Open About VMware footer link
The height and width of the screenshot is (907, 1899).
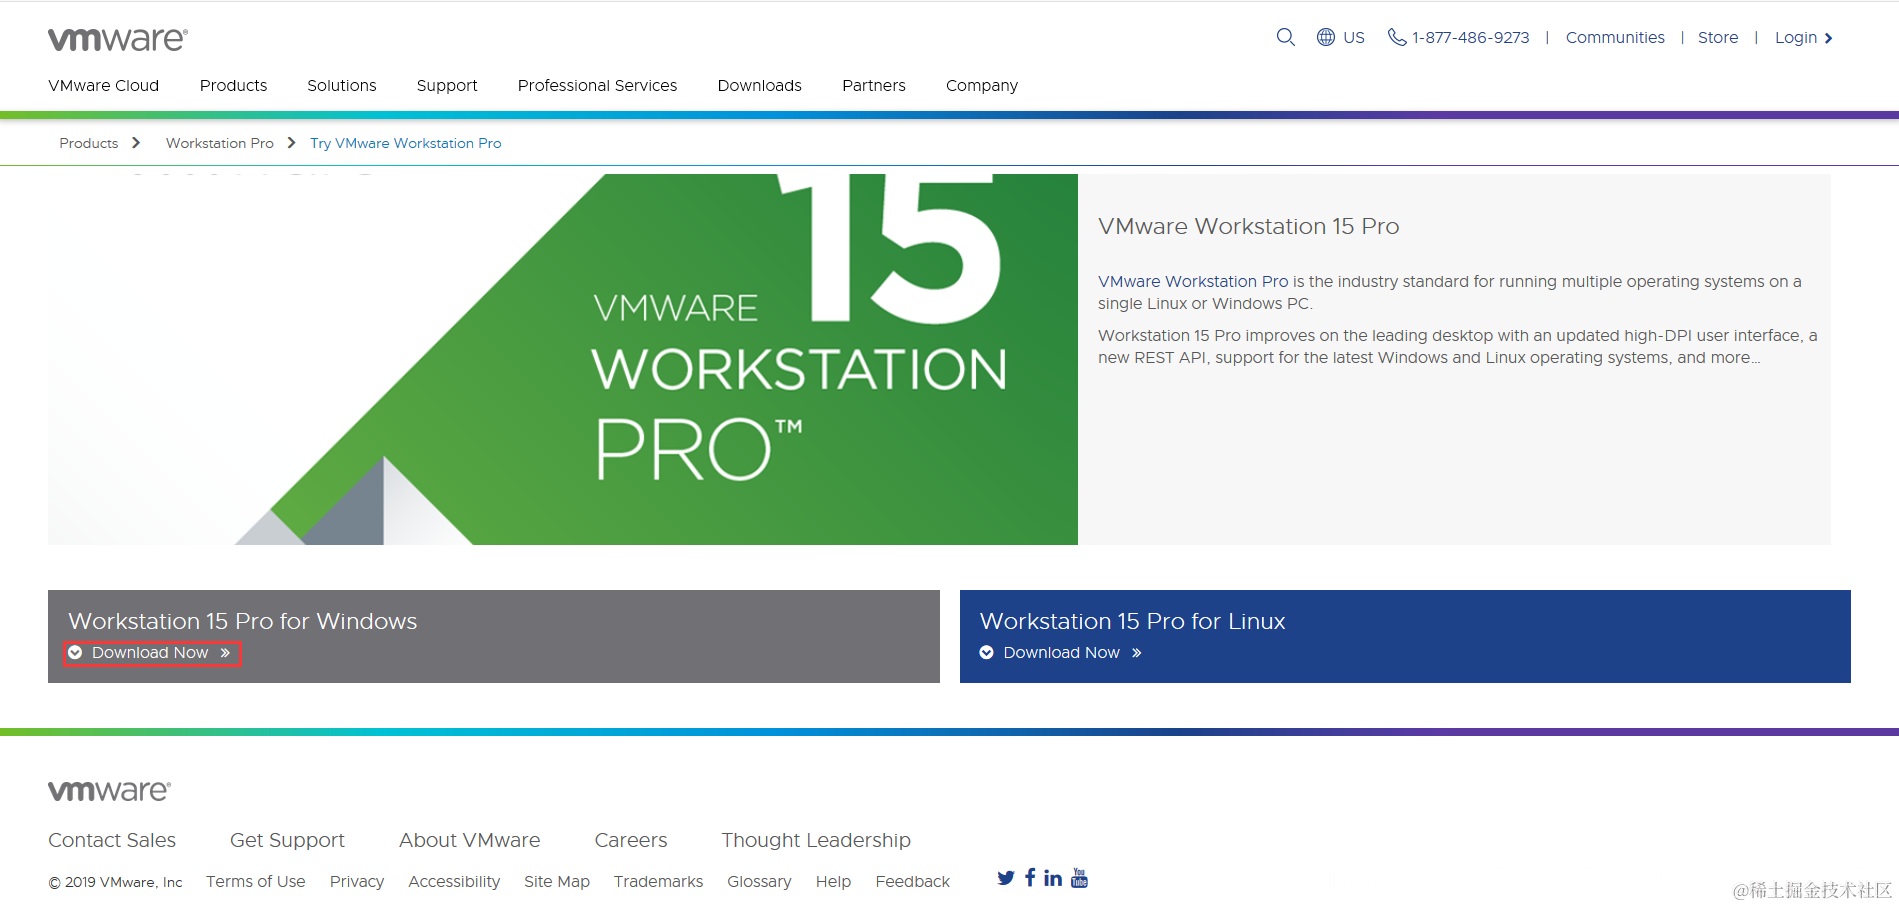[x=469, y=840]
